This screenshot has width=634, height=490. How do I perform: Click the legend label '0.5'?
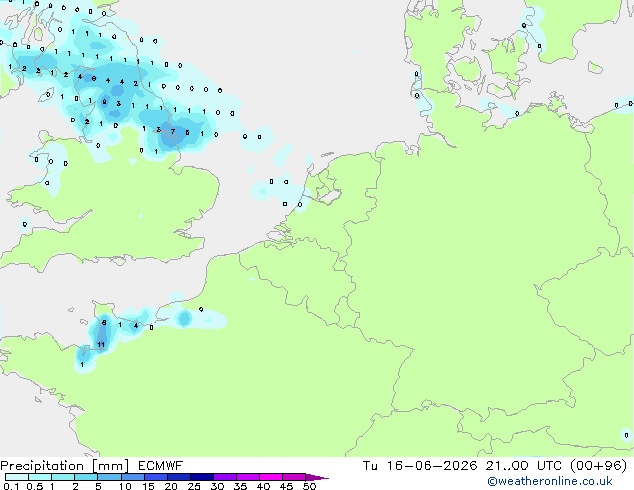(x=34, y=486)
